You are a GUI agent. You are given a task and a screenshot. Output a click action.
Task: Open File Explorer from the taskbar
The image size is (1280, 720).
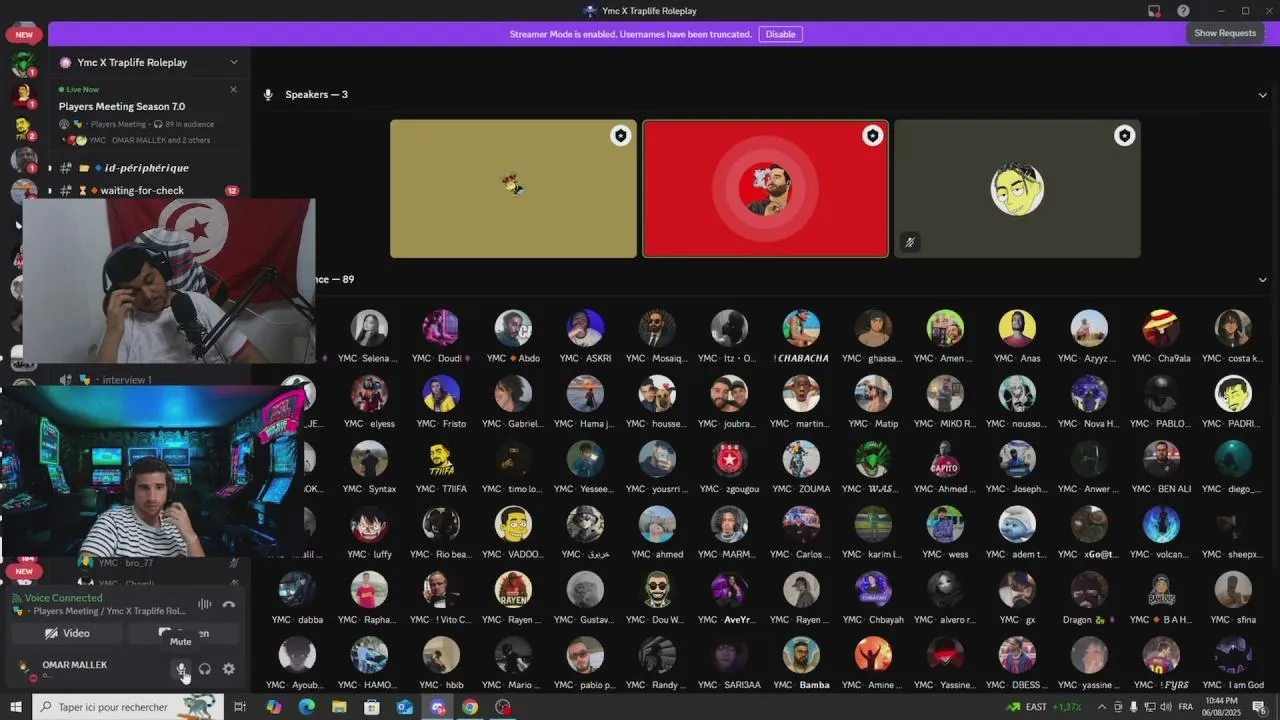pos(339,707)
